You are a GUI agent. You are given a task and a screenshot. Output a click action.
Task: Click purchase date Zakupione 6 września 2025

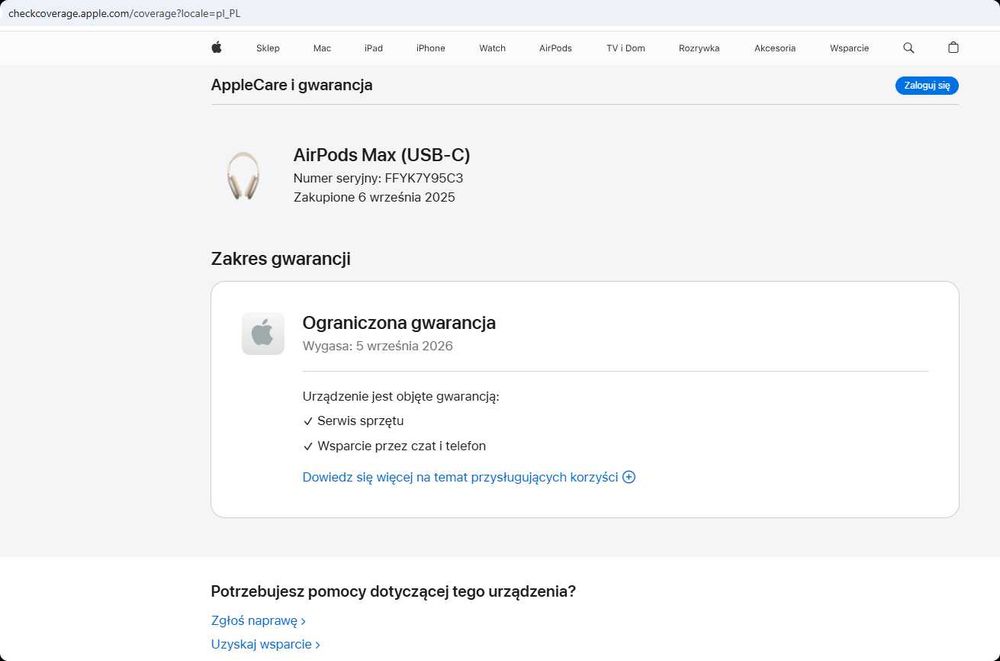[x=374, y=197]
